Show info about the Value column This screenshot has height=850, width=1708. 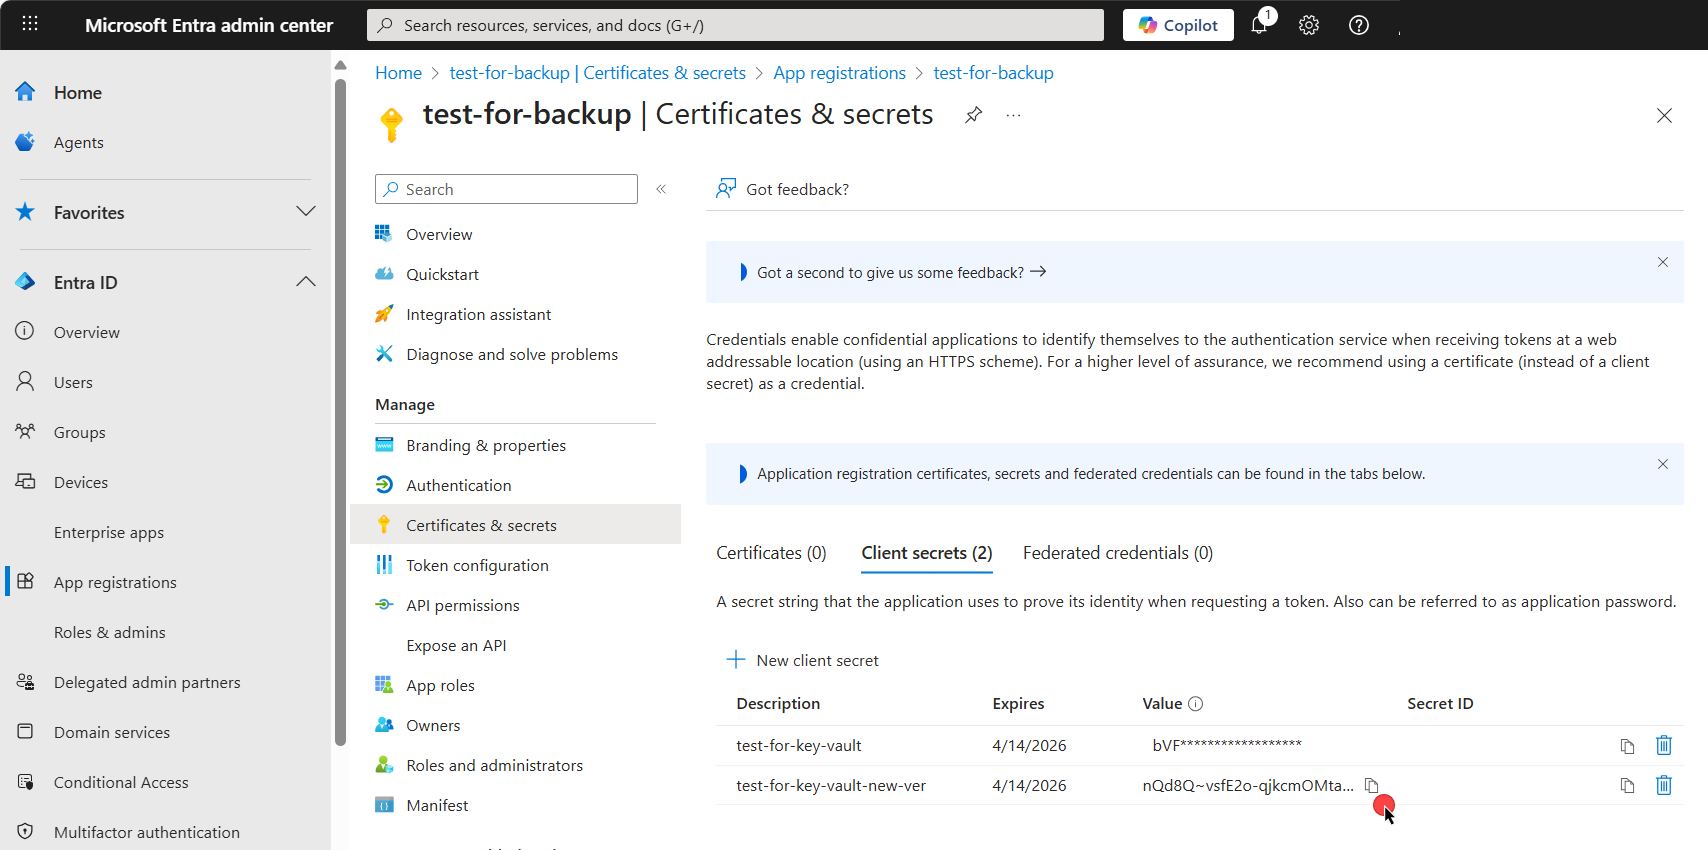tap(1195, 704)
